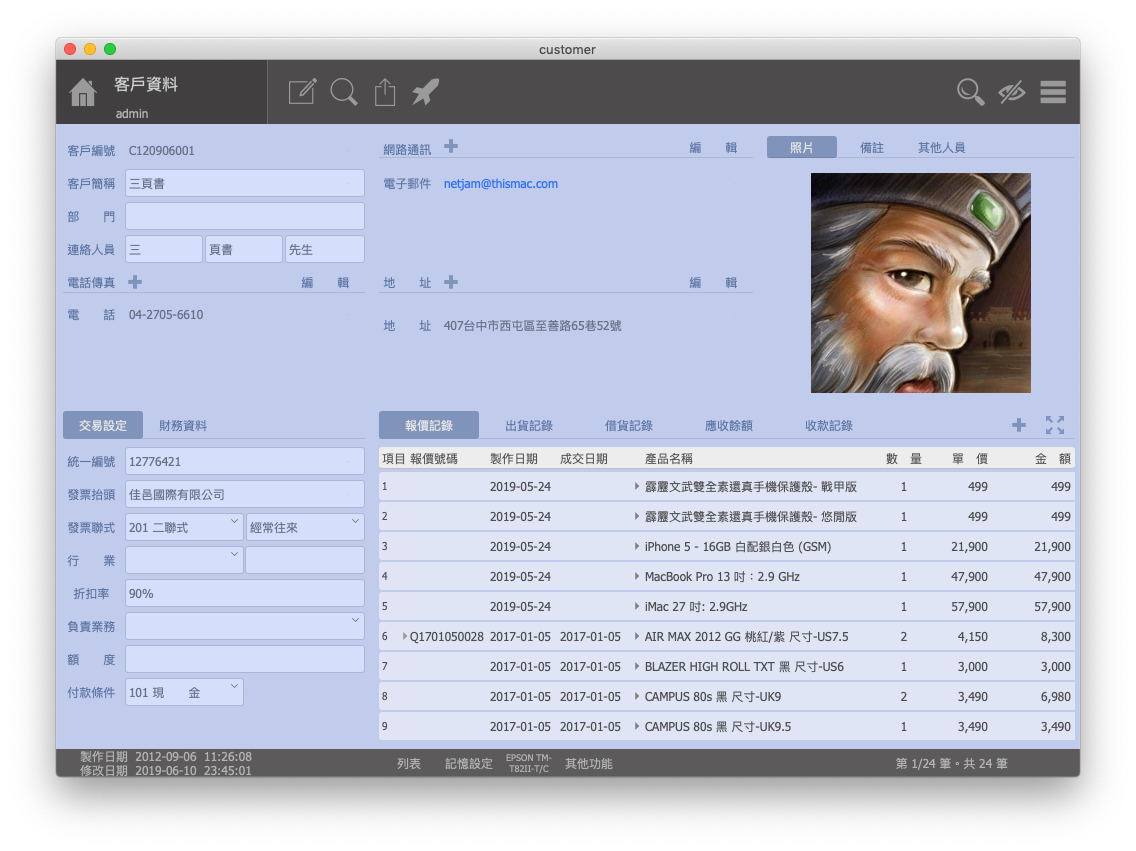Add a new 網路通訊 entry with plus

click(451, 147)
